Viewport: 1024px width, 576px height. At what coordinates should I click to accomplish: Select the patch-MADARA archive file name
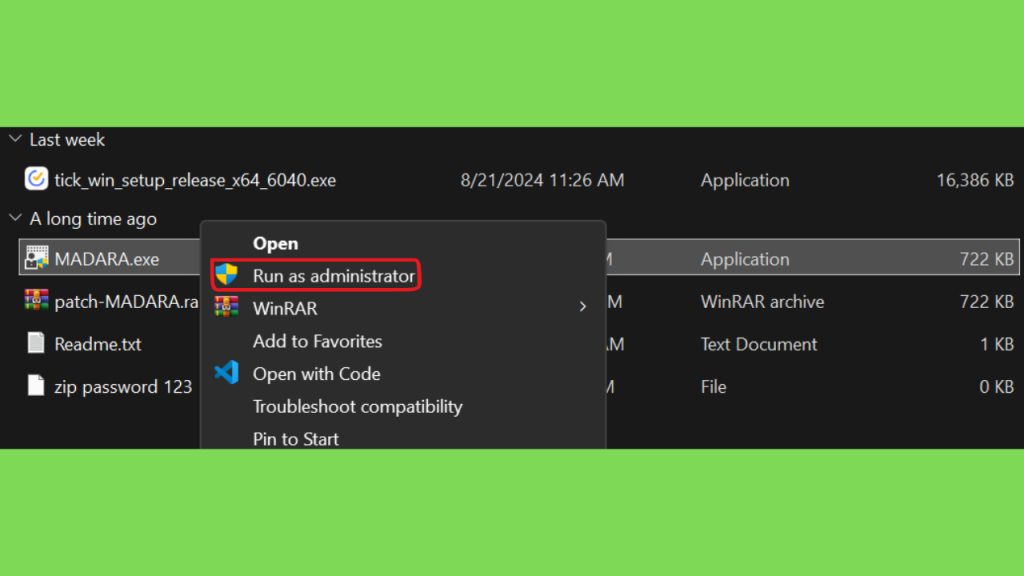tap(127, 302)
